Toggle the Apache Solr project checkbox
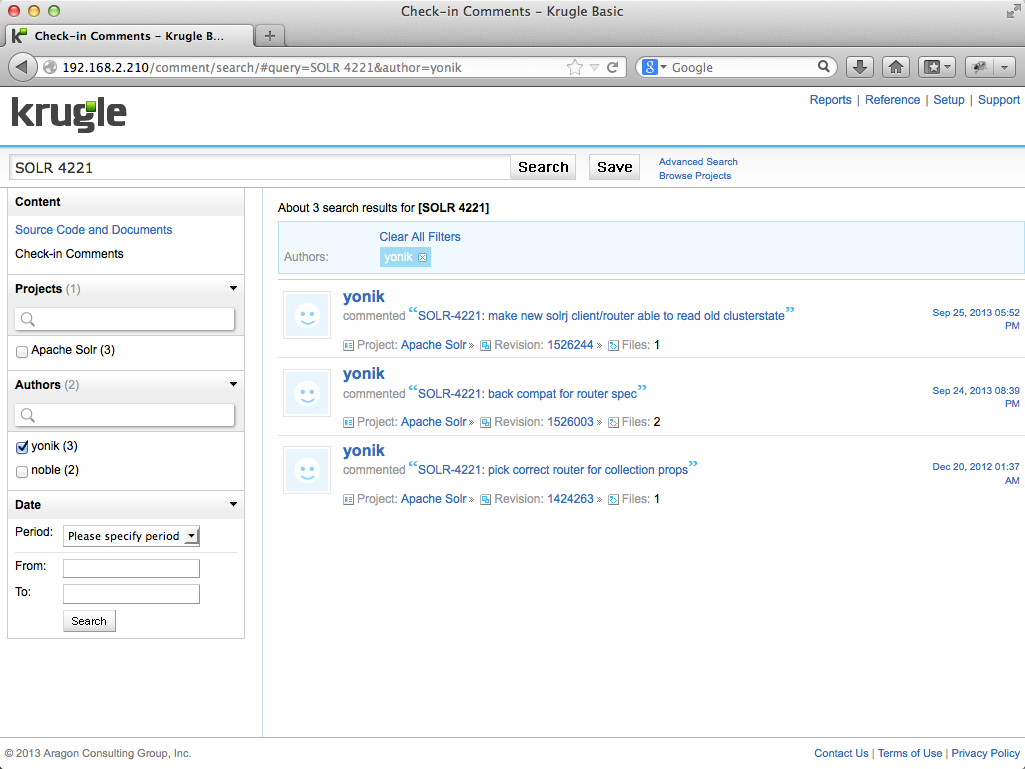 tap(22, 352)
